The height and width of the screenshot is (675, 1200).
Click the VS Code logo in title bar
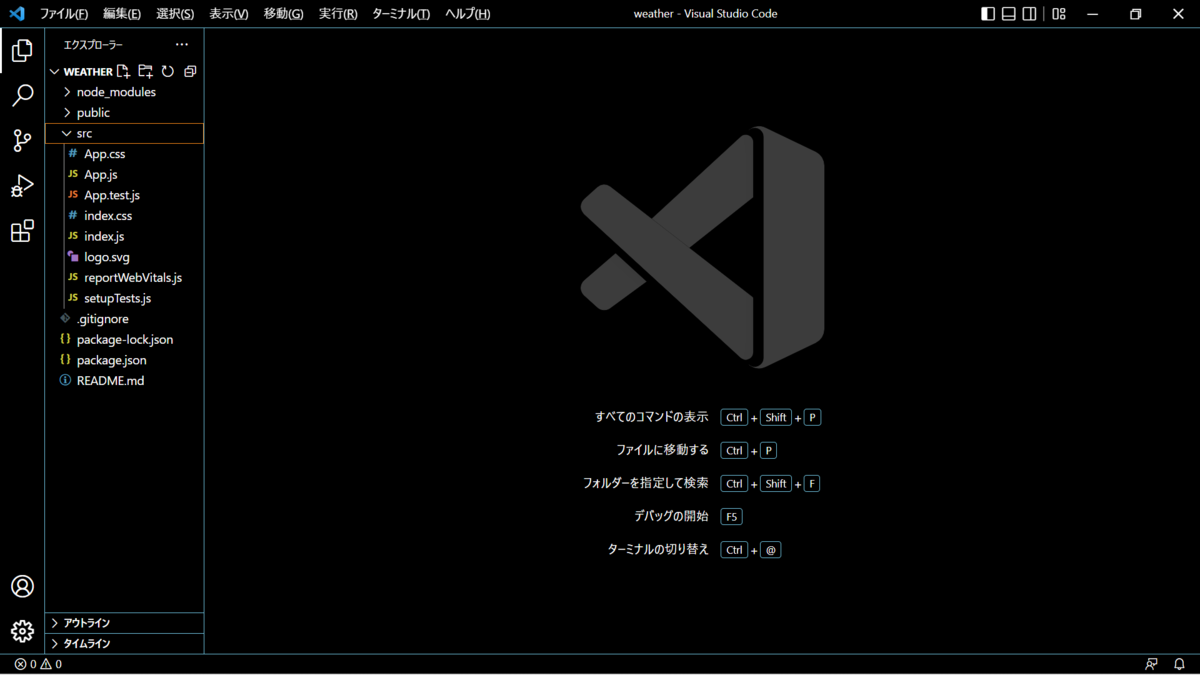16,14
